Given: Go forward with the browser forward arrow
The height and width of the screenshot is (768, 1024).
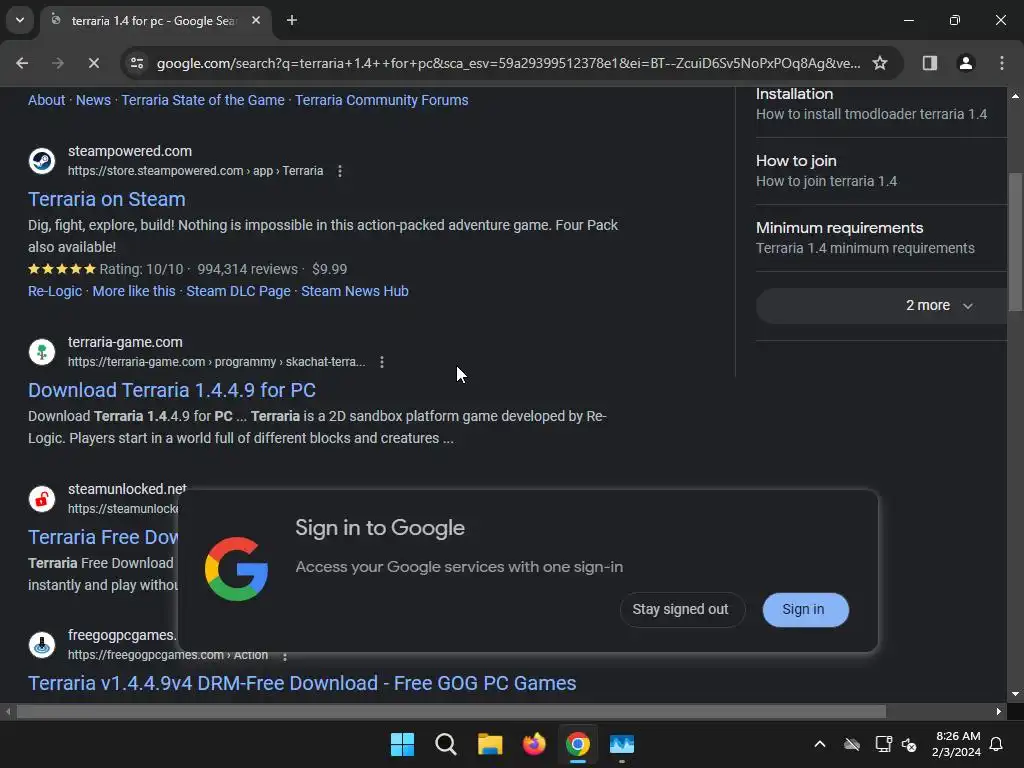Looking at the screenshot, I should tap(58, 63).
